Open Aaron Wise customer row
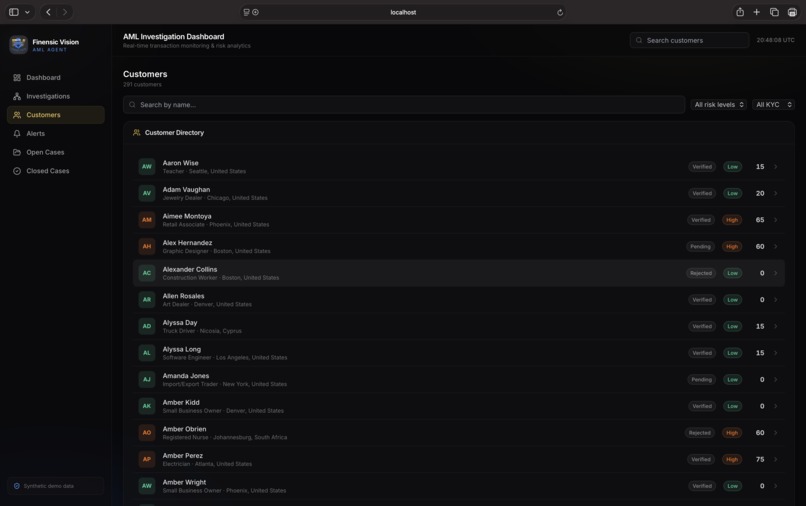The image size is (806, 506). coord(459,167)
